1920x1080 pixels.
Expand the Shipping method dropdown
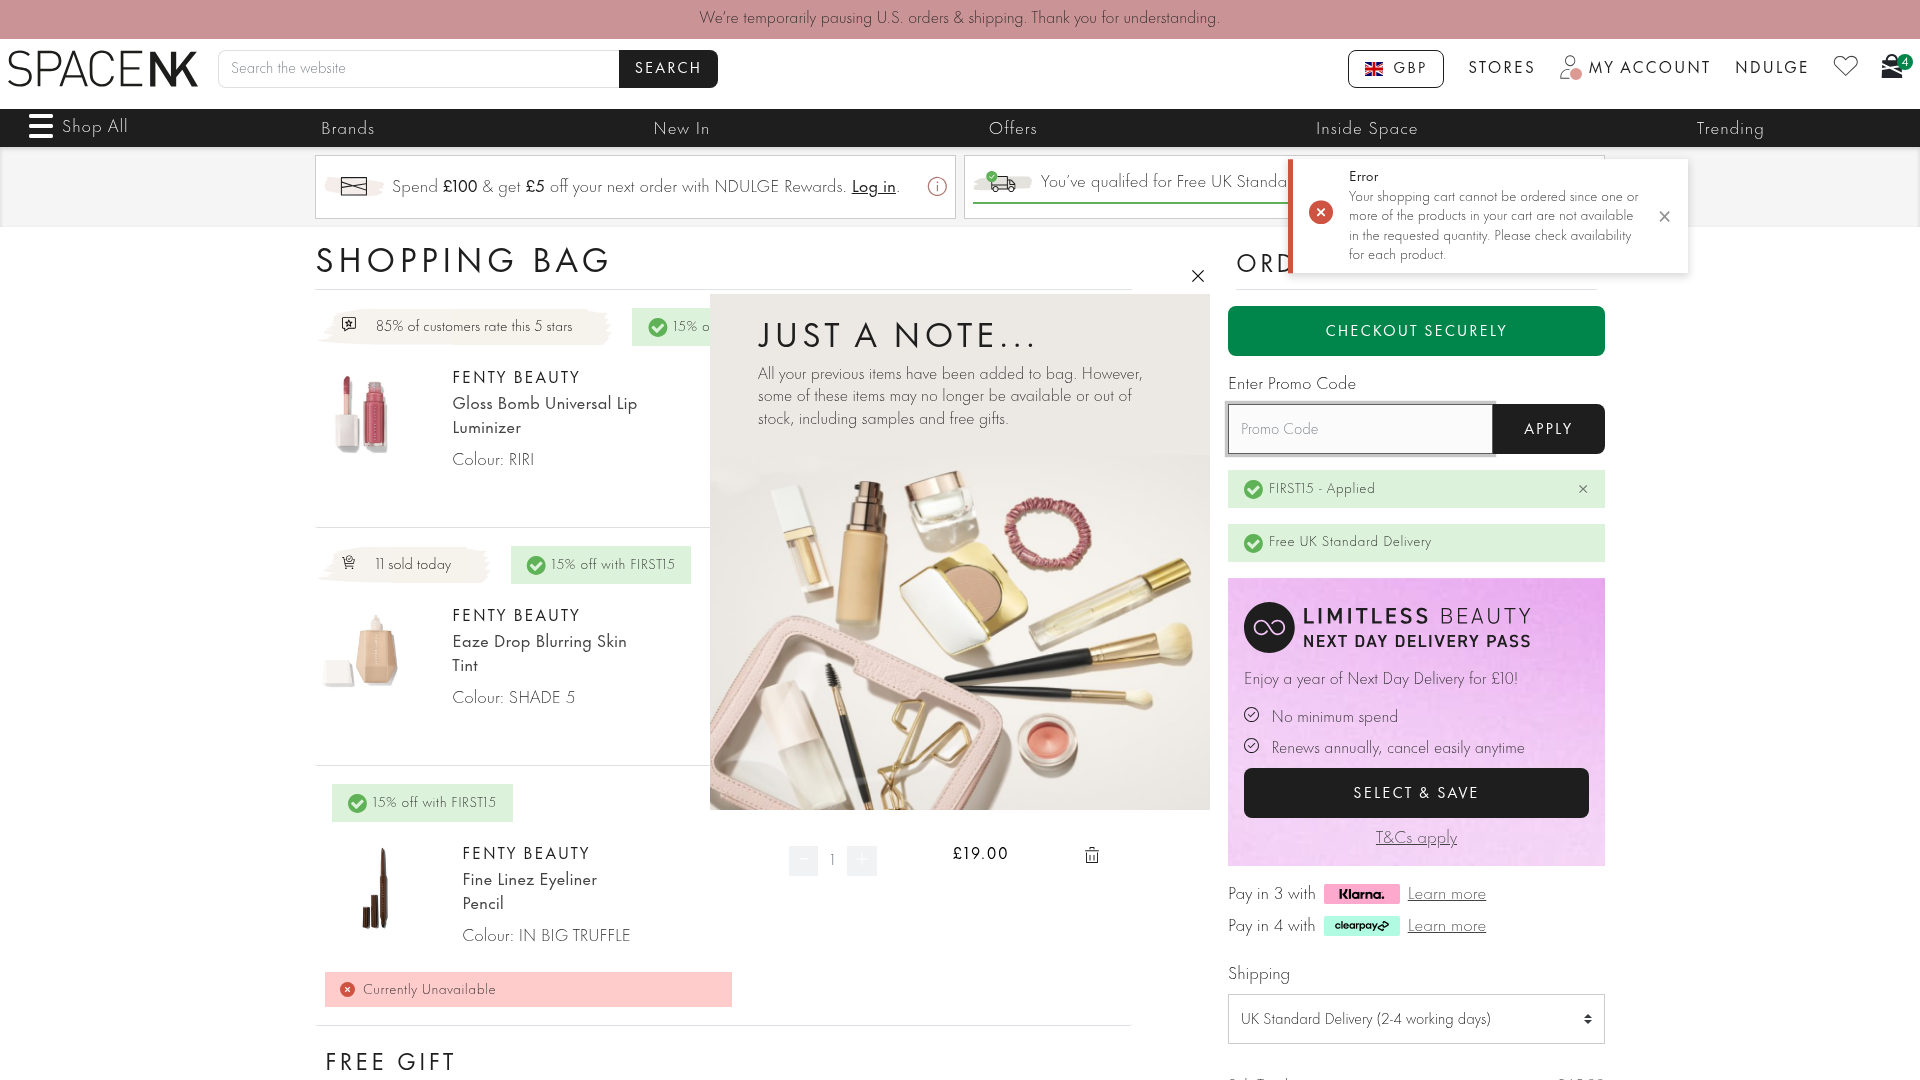coord(1416,1019)
